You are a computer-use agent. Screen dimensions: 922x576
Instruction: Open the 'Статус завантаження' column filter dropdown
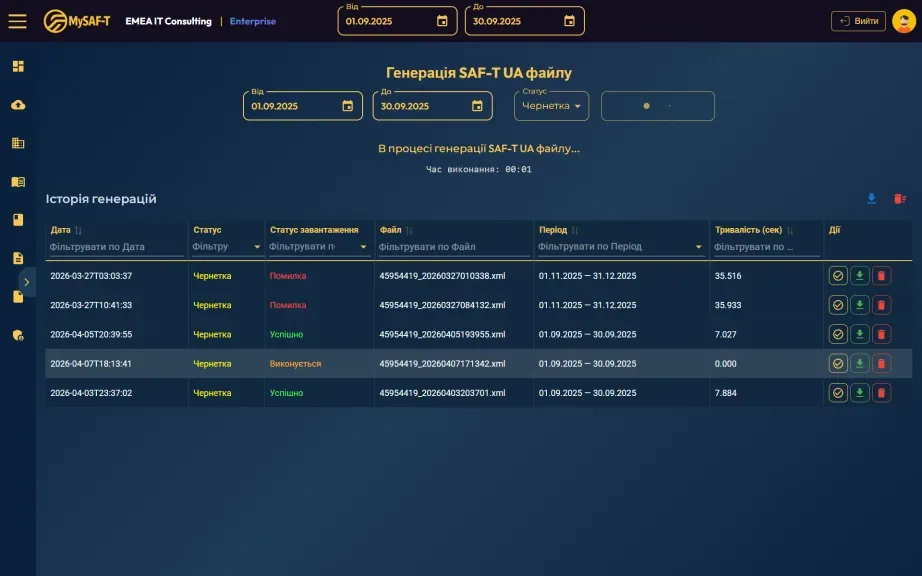point(362,247)
